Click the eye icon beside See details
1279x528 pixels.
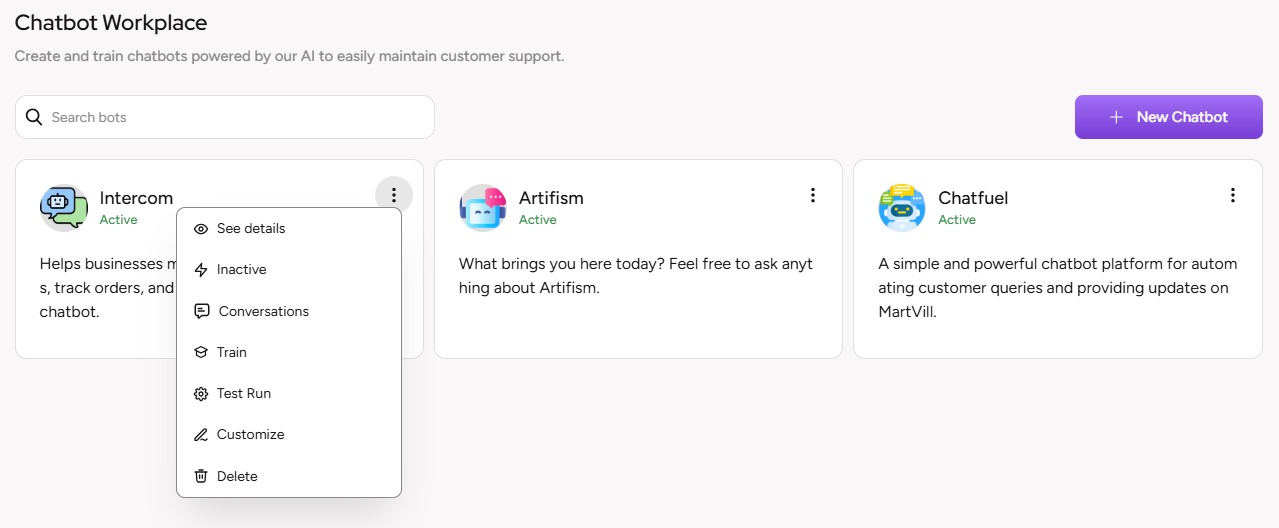point(201,229)
